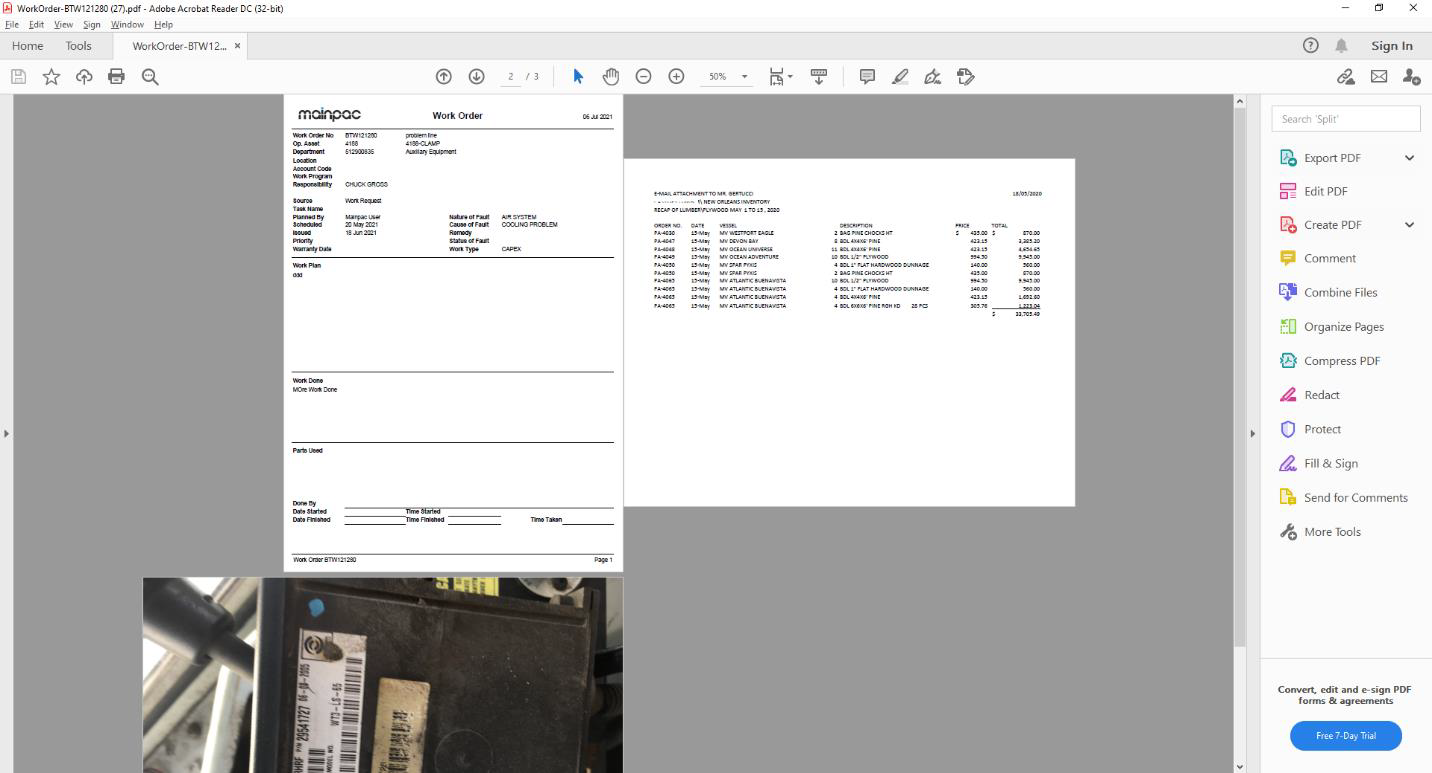This screenshot has height=773, width=1432.
Task: Share the file with others icon
Action: coord(1411,77)
